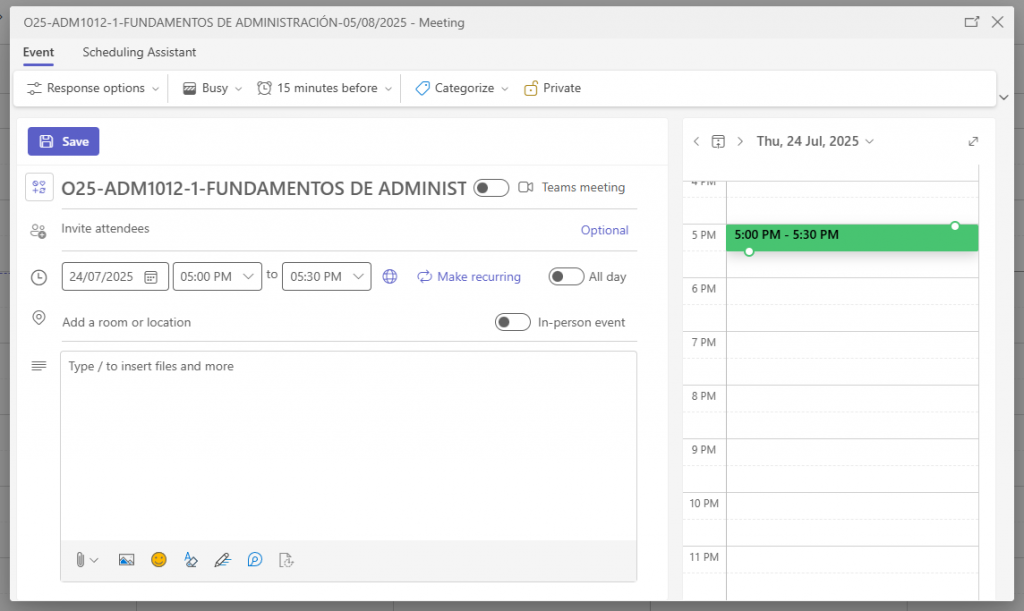
Task: Click the event type icon beside title
Action: coord(39,187)
